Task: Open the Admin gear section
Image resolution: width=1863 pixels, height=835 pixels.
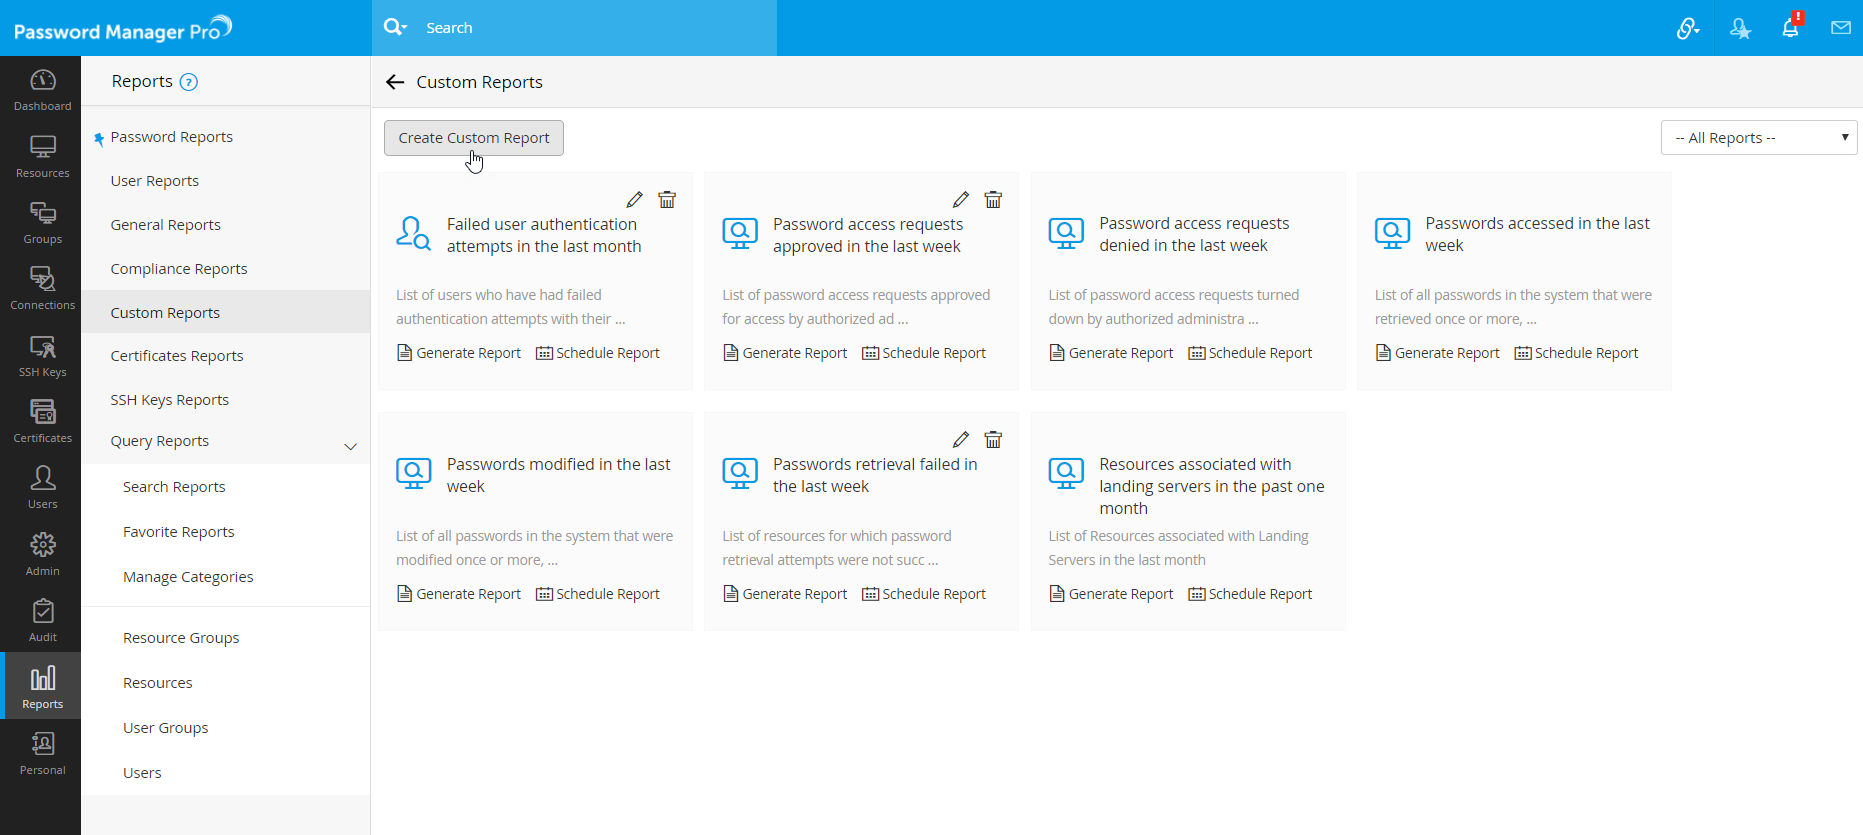Action: point(42,554)
